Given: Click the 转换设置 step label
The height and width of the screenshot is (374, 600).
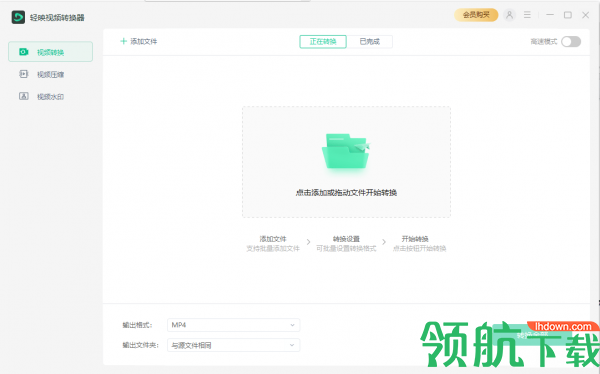Looking at the screenshot, I should (x=346, y=239).
